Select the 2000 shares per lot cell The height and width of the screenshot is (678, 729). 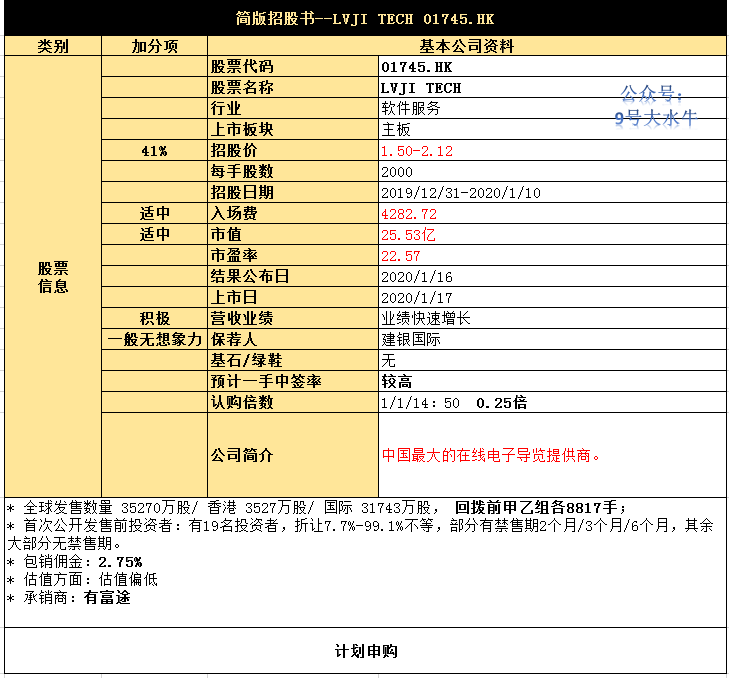pos(552,172)
